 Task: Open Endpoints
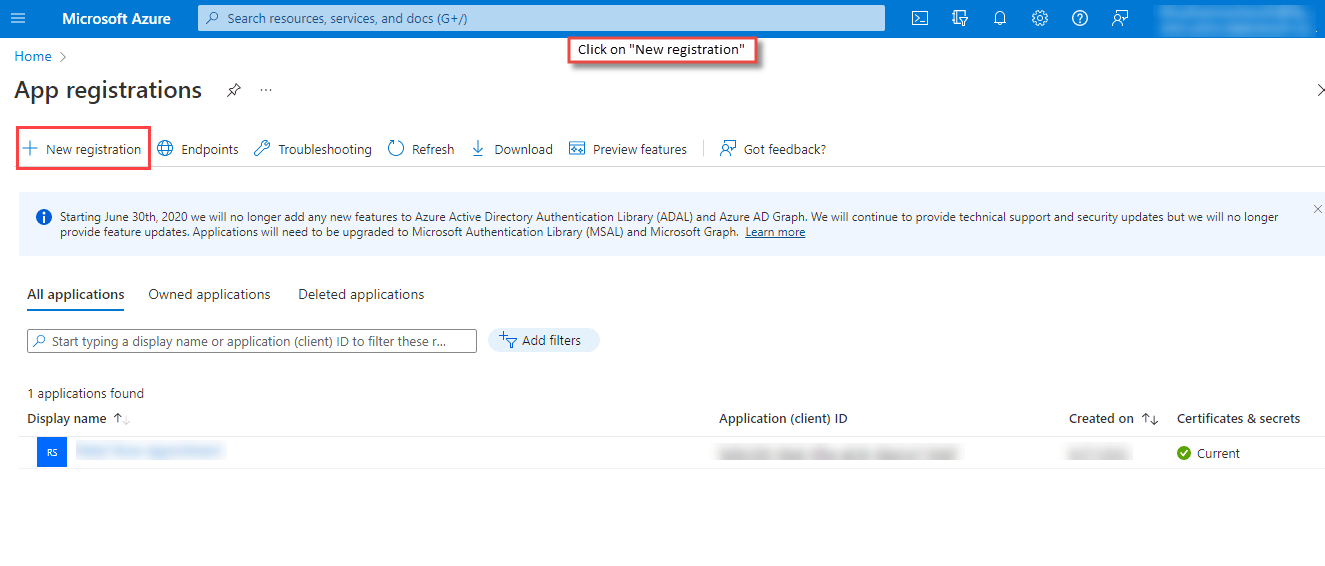pyautogui.click(x=198, y=149)
